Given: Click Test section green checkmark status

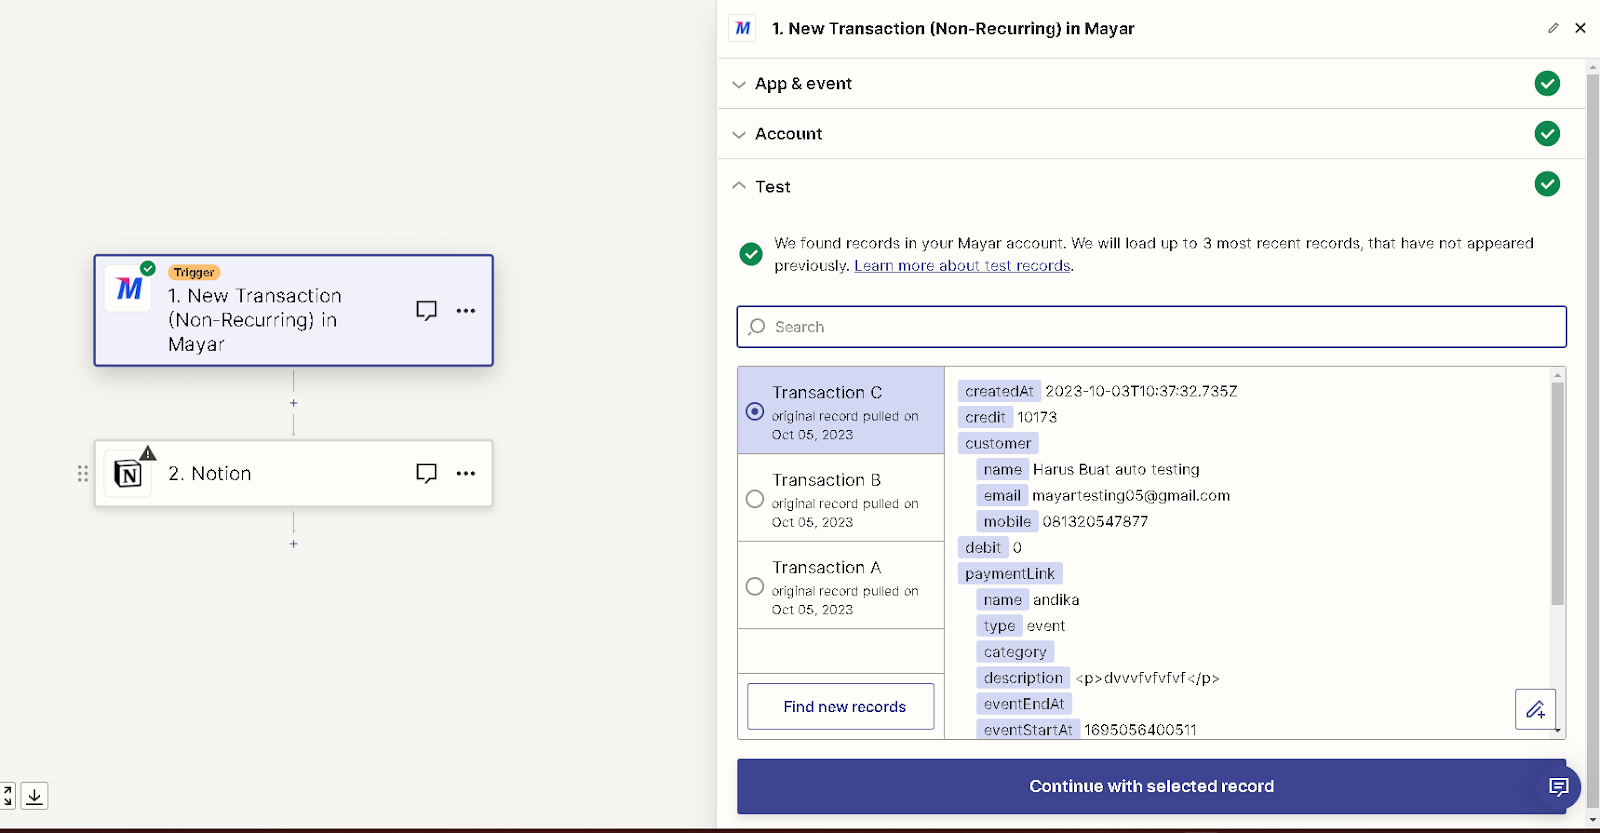Looking at the screenshot, I should 1547,184.
